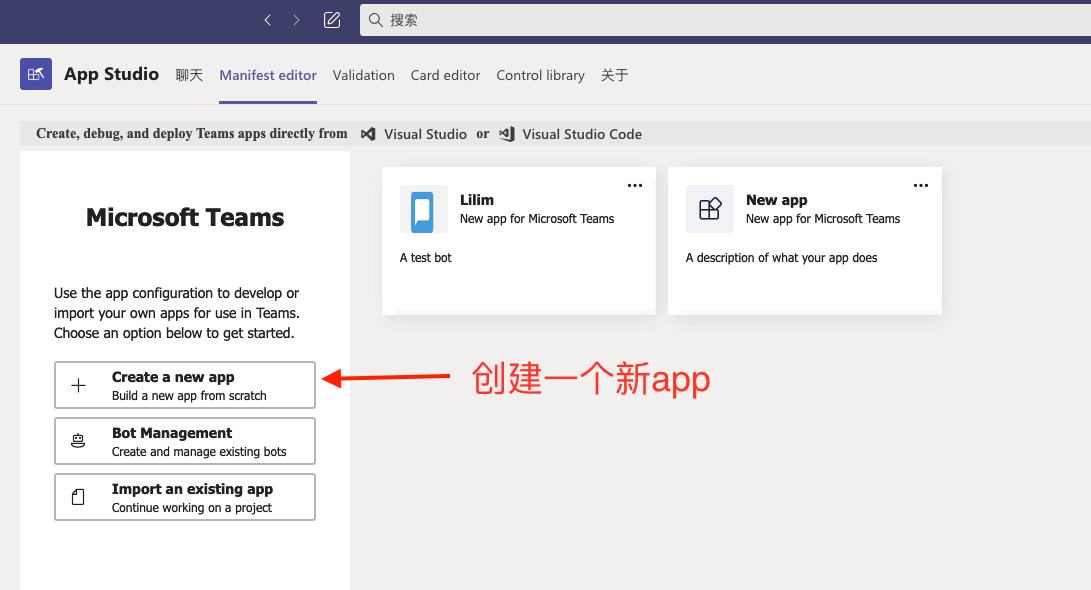The width and height of the screenshot is (1091, 590).
Task: Open the Lilim card more options menu
Action: 635,185
